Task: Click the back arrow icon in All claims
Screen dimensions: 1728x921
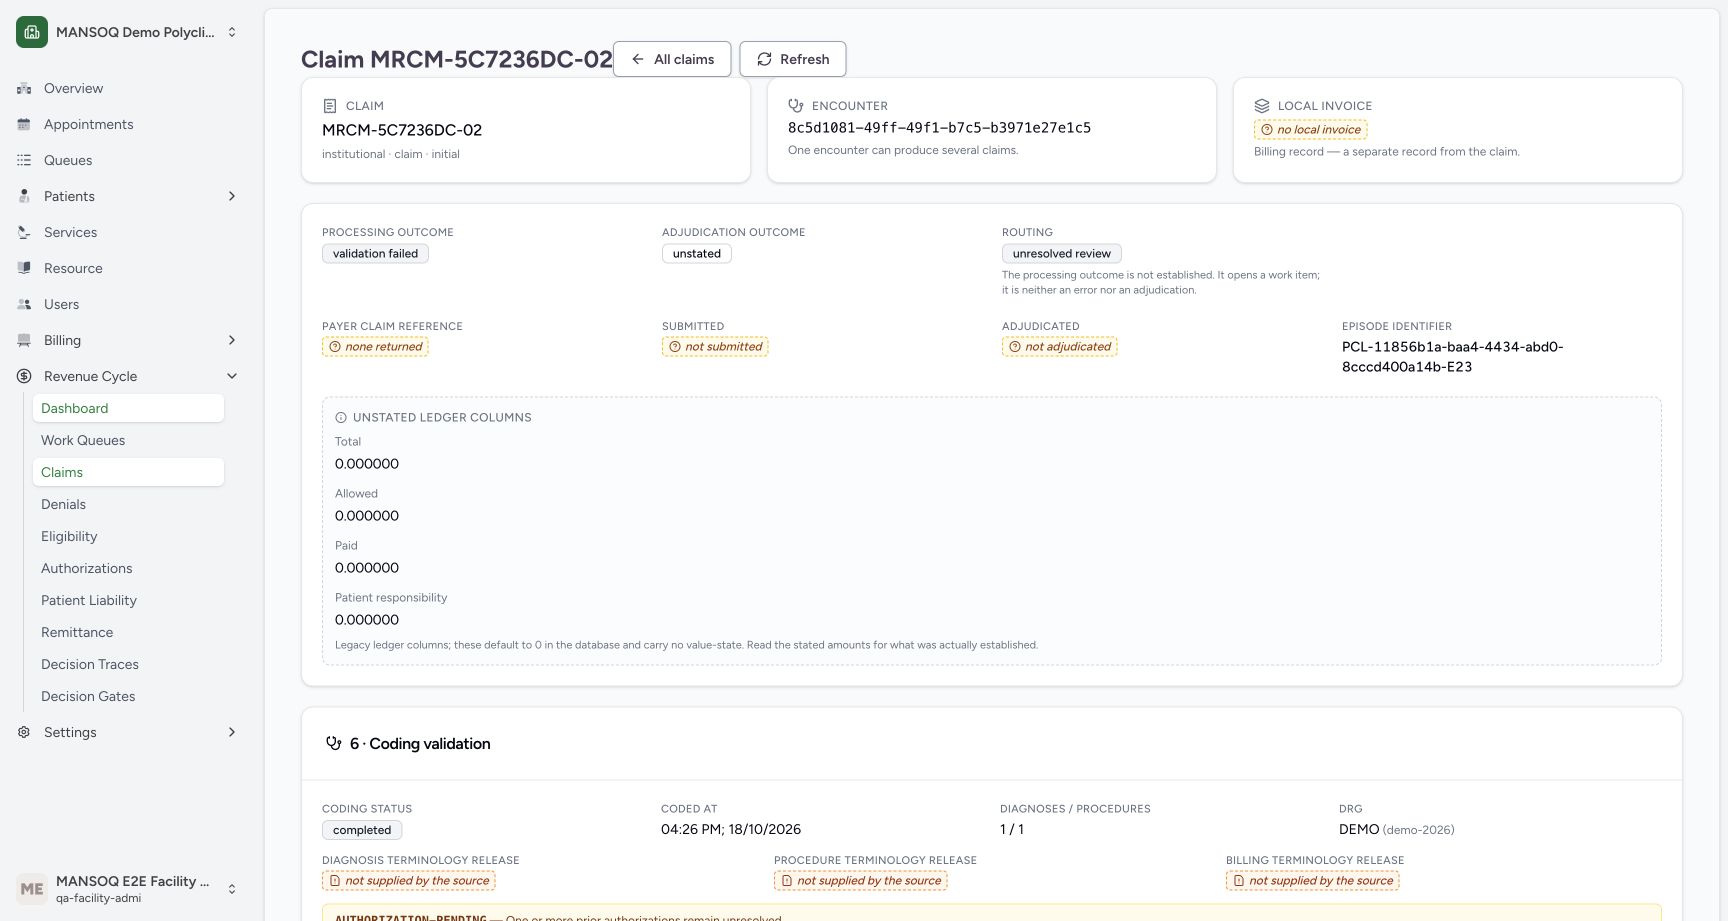Action: click(x=637, y=59)
